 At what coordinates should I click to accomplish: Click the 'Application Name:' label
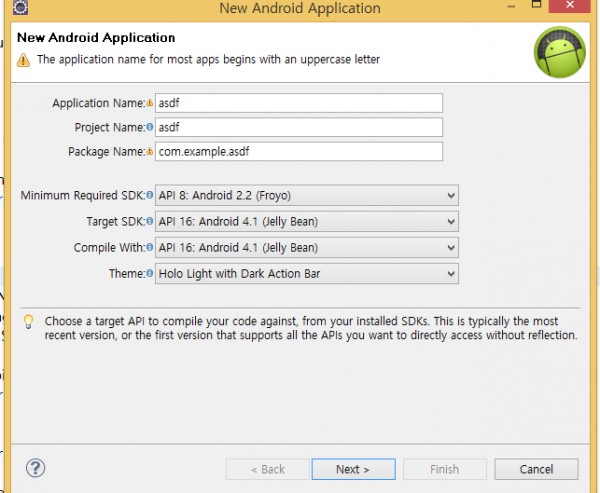tap(99, 103)
